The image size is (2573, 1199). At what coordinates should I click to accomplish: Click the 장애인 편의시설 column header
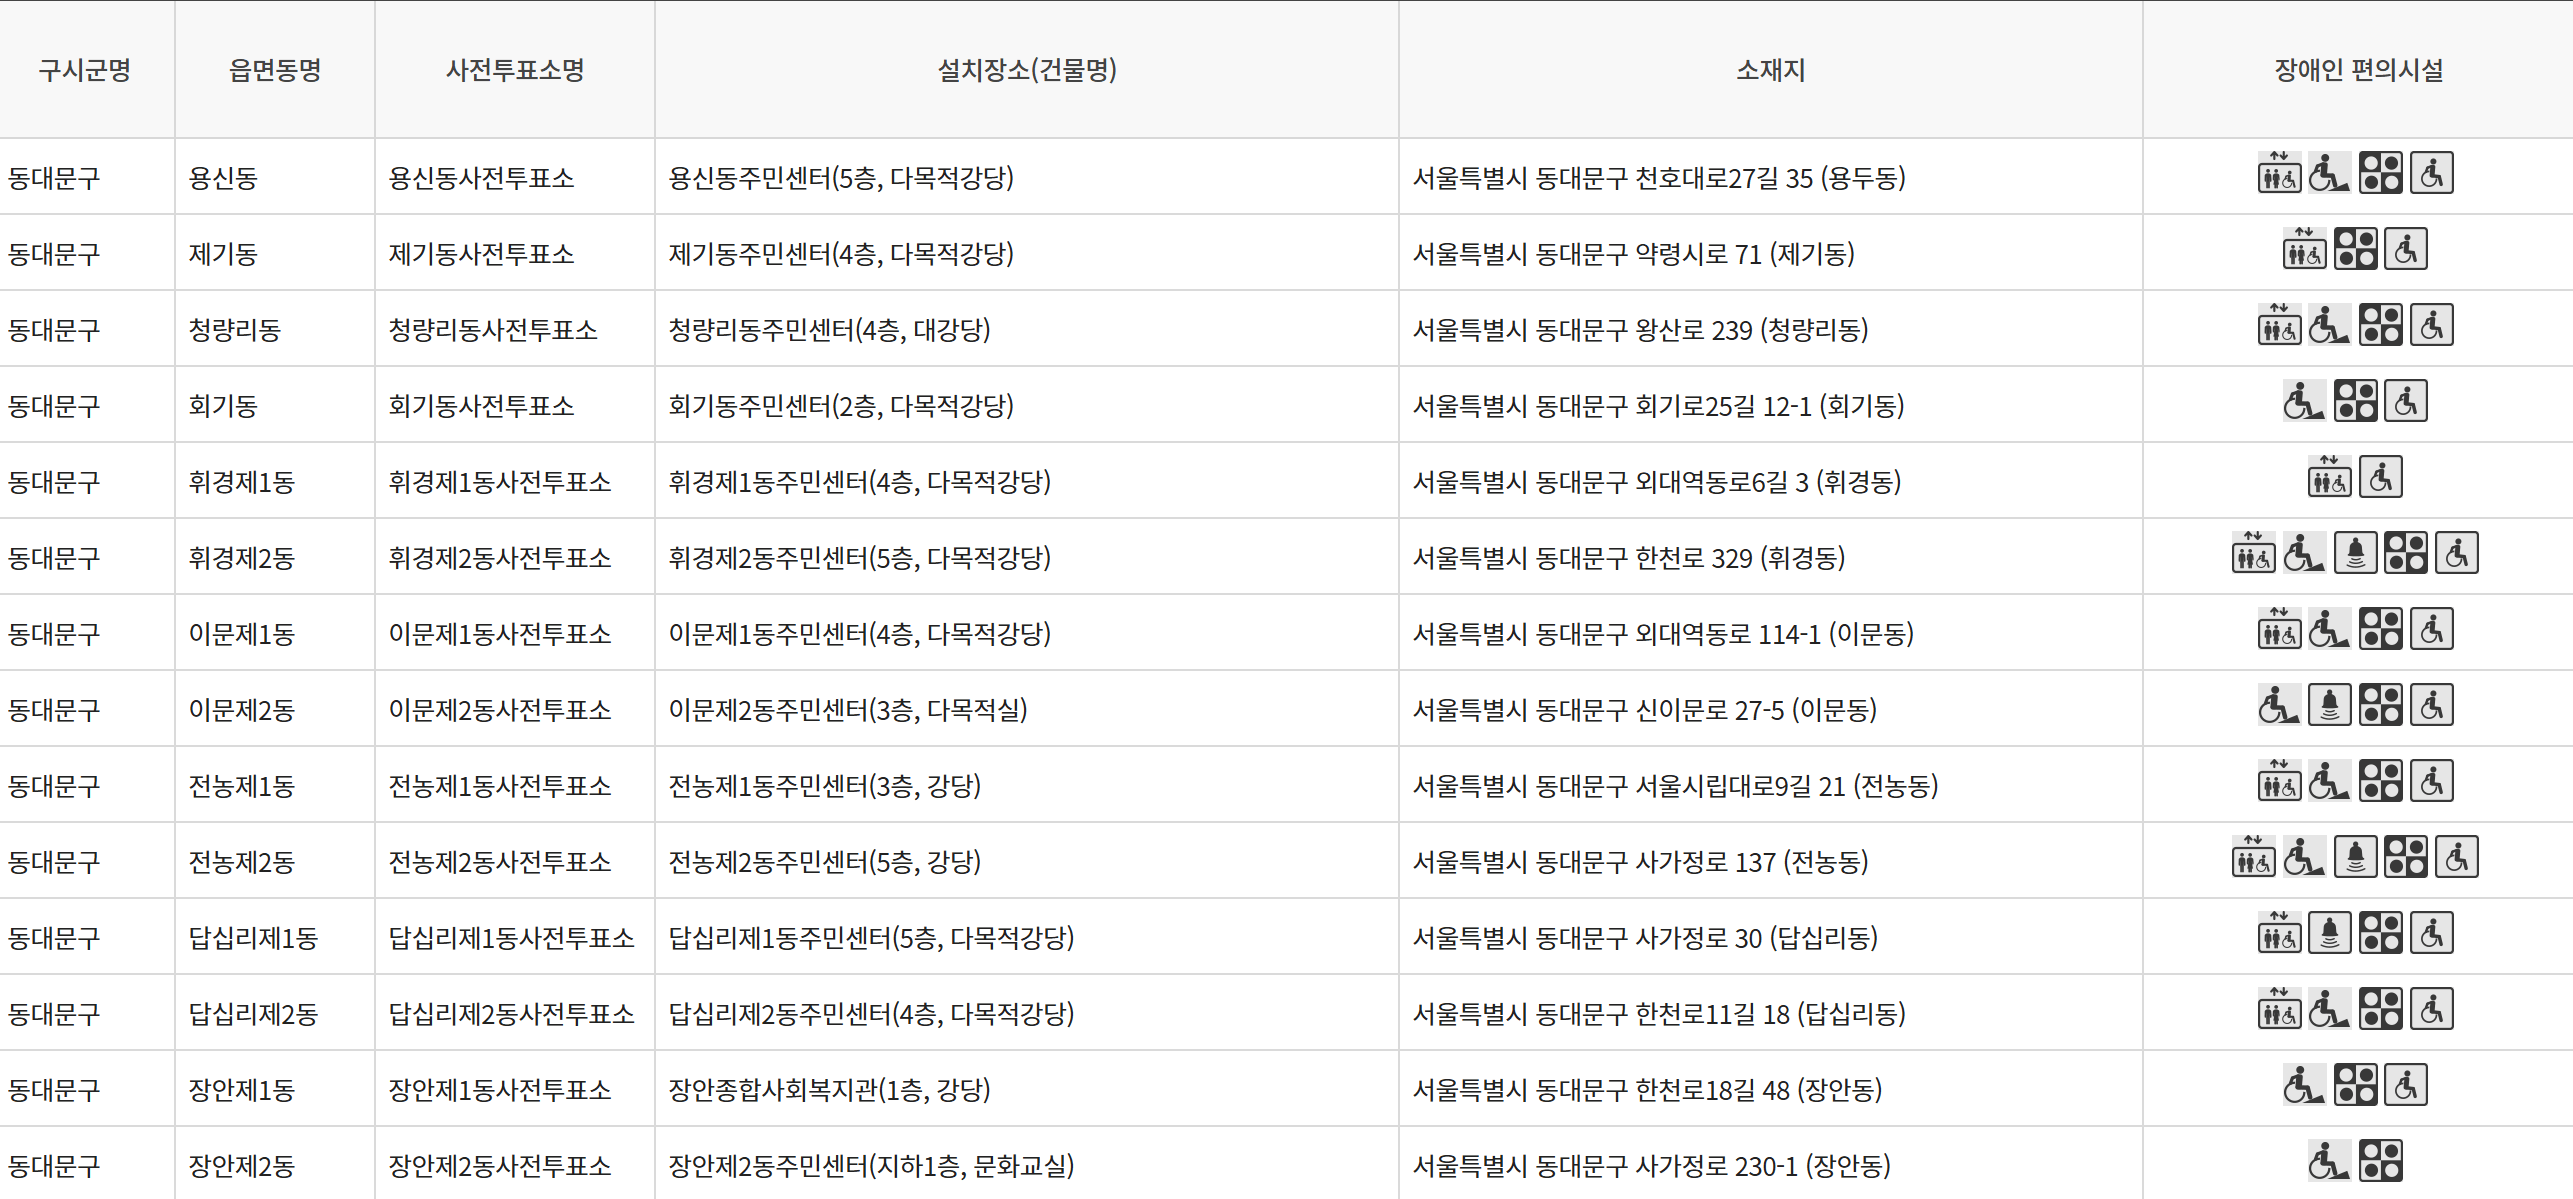click(x=2358, y=70)
